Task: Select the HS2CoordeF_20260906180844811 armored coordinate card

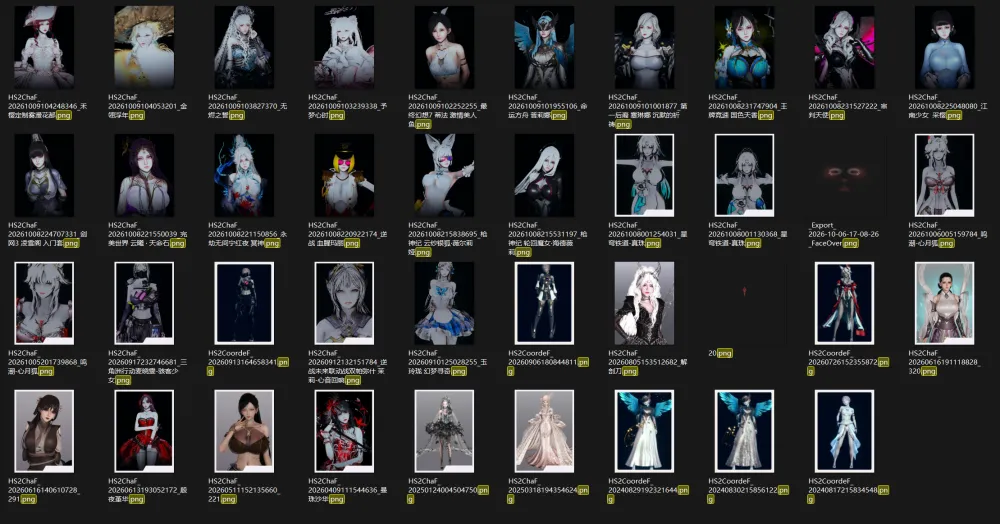Action: [544, 303]
